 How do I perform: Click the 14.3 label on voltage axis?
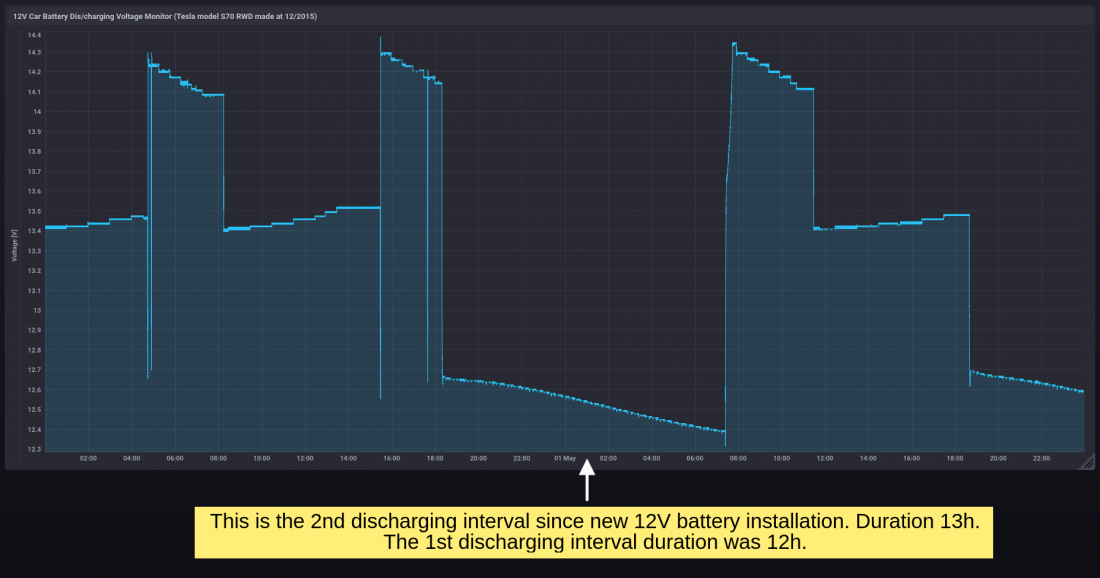point(34,52)
